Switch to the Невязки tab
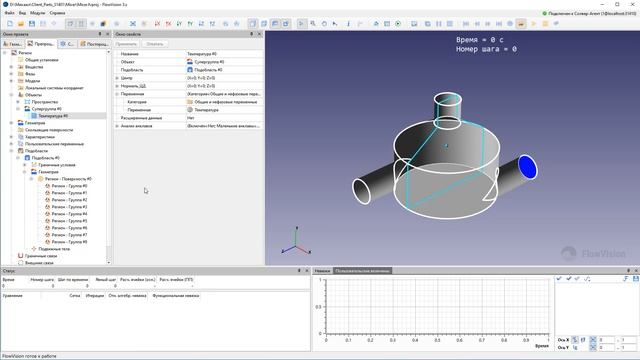Viewport: 640px width, 360px height. 322,271
